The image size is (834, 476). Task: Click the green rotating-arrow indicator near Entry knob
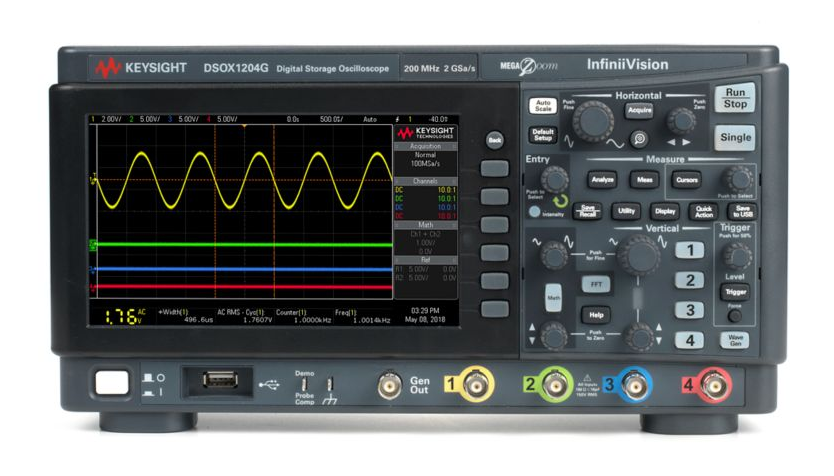[x=560, y=201]
